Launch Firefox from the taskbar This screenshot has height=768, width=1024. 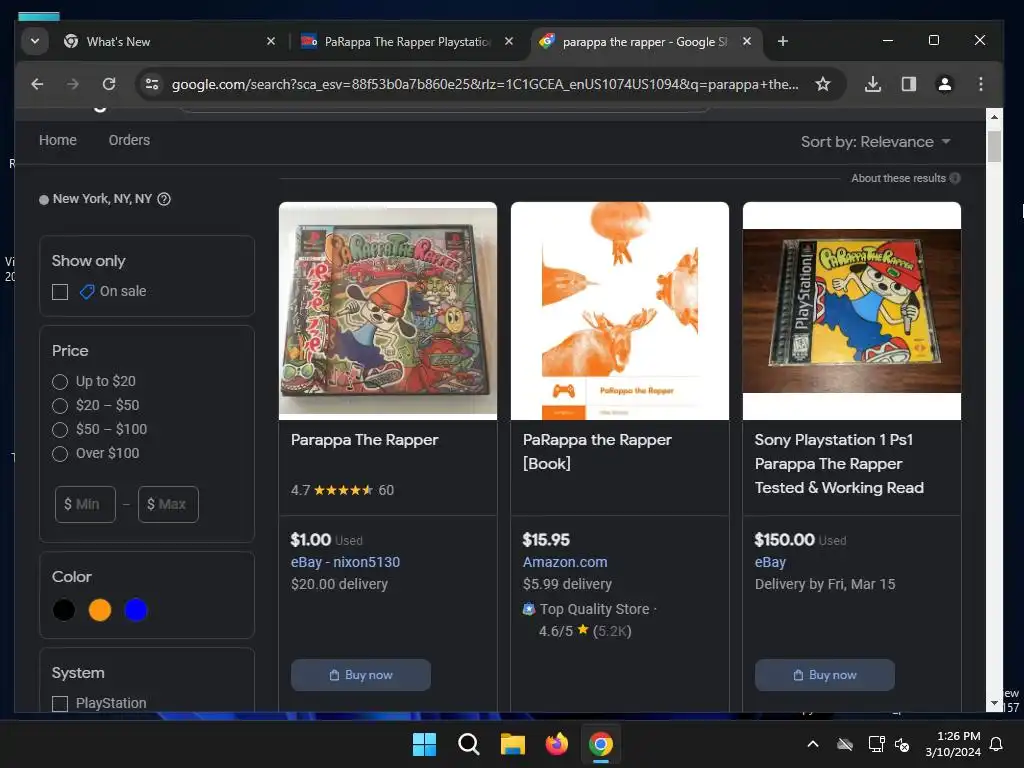pyautogui.click(x=556, y=744)
